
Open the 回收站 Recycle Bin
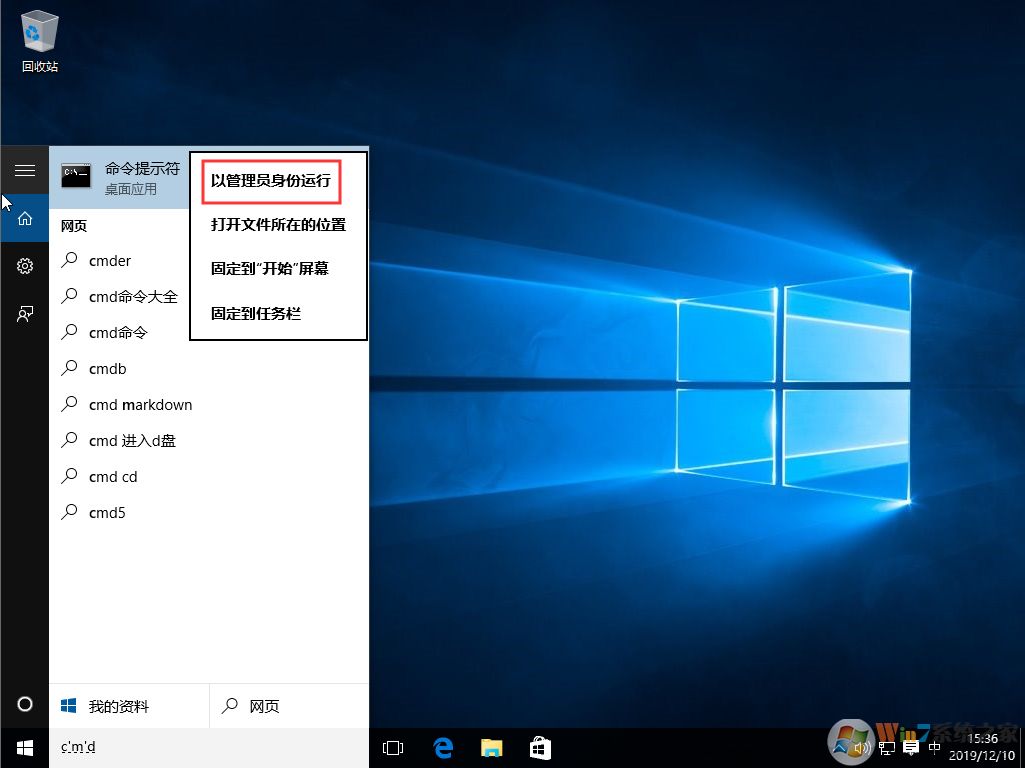pyautogui.click(x=38, y=35)
